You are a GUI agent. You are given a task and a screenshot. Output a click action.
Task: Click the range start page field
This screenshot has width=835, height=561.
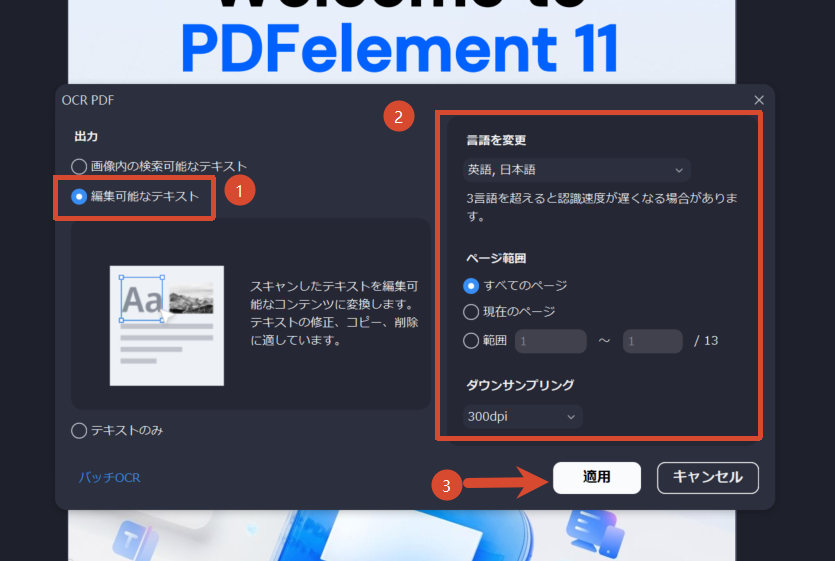coord(551,341)
